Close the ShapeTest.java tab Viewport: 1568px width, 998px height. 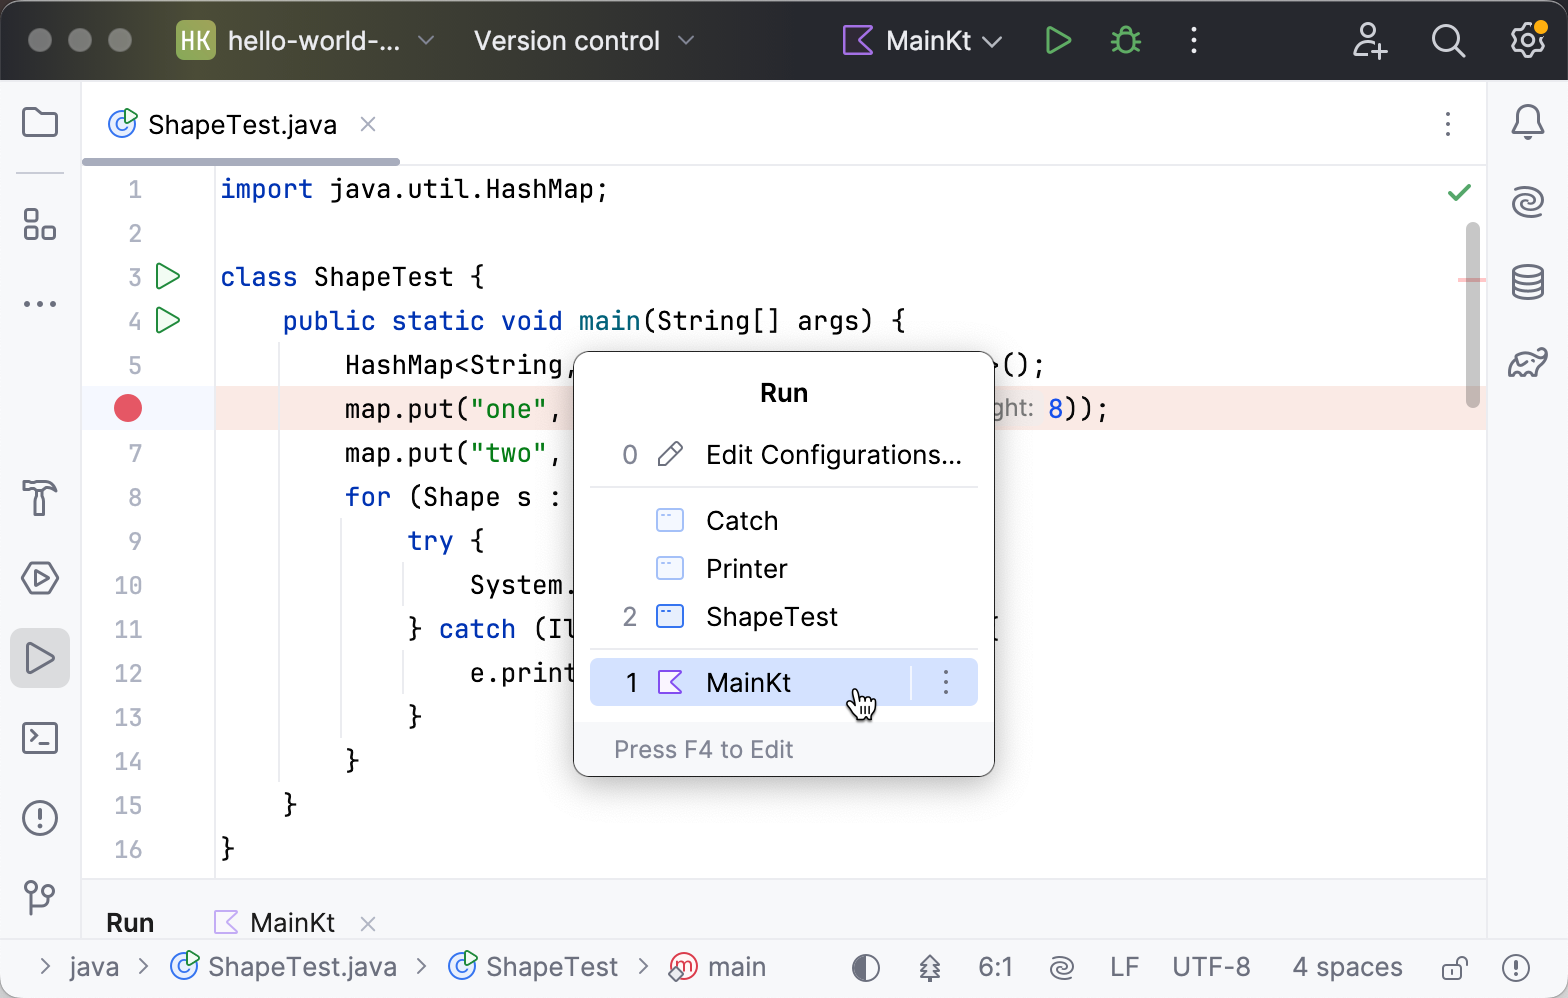[x=368, y=124]
